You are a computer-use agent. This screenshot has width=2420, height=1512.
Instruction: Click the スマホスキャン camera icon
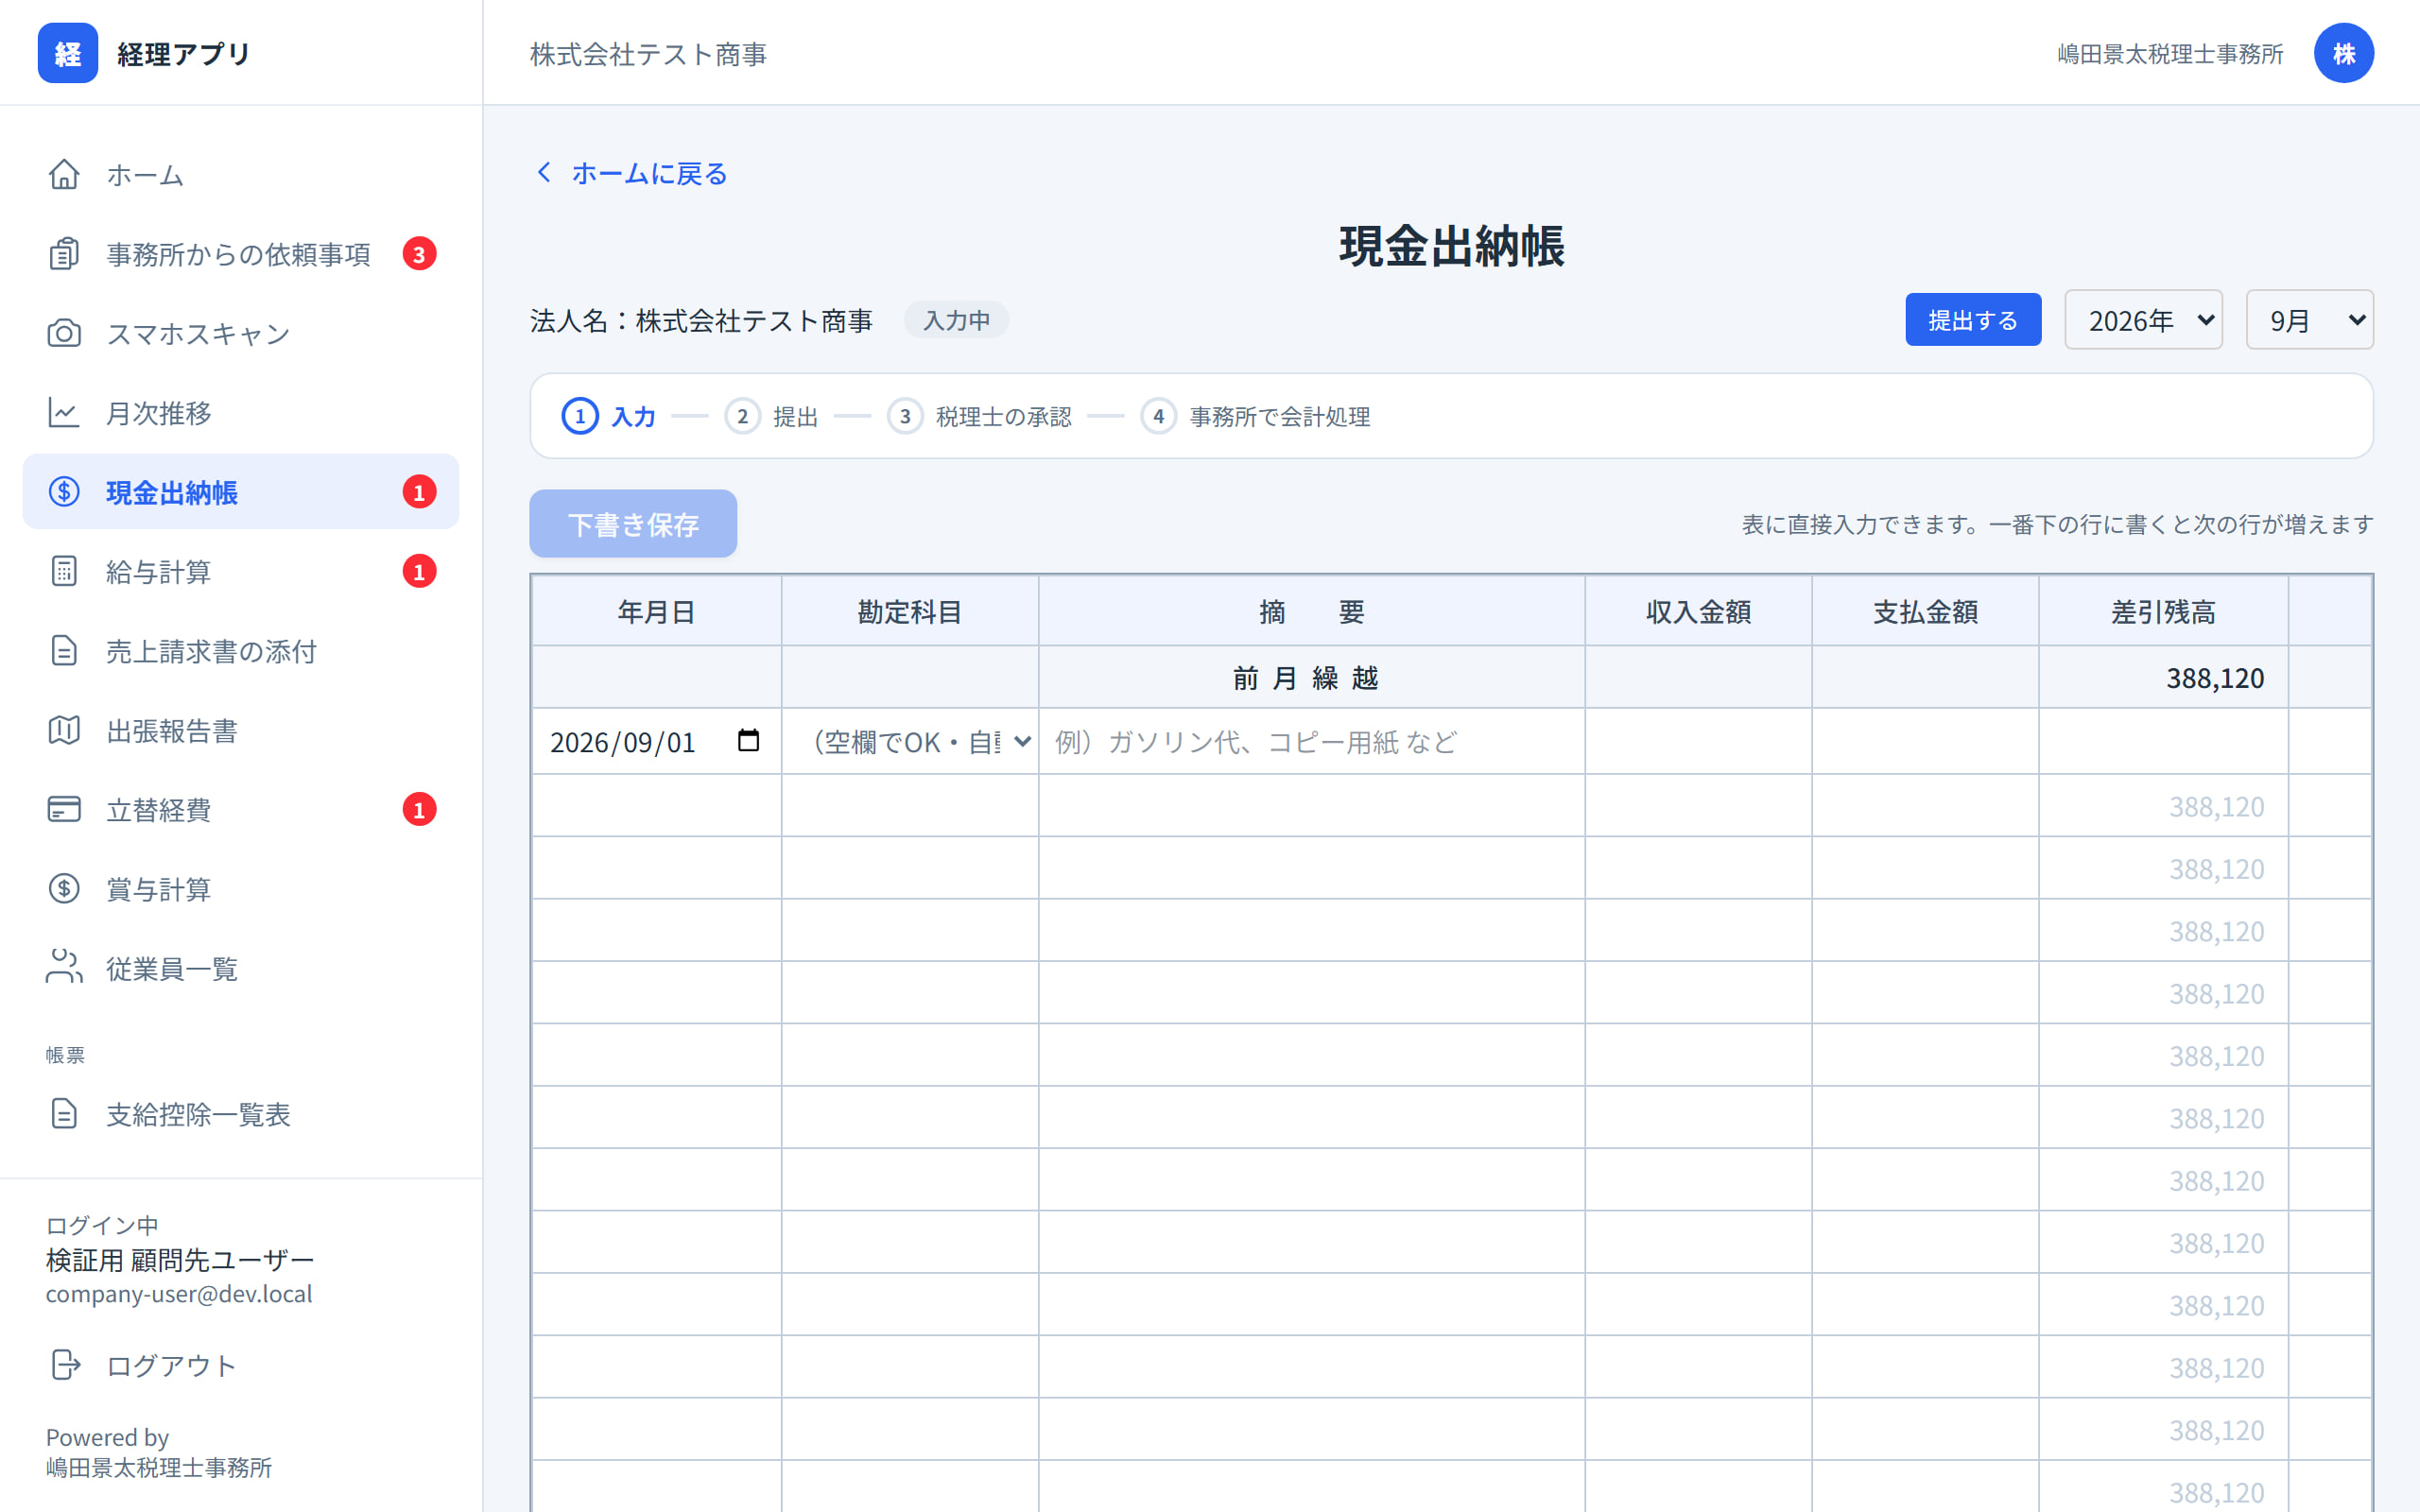64,333
